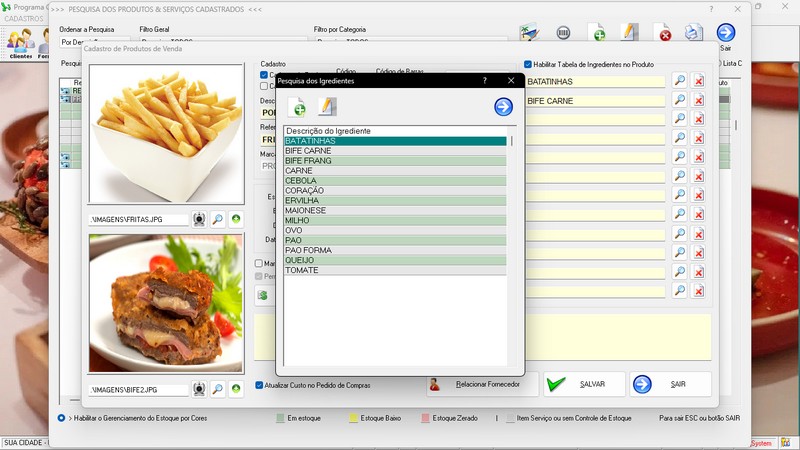Click french fries product image
The image size is (800, 450).
tap(166, 134)
